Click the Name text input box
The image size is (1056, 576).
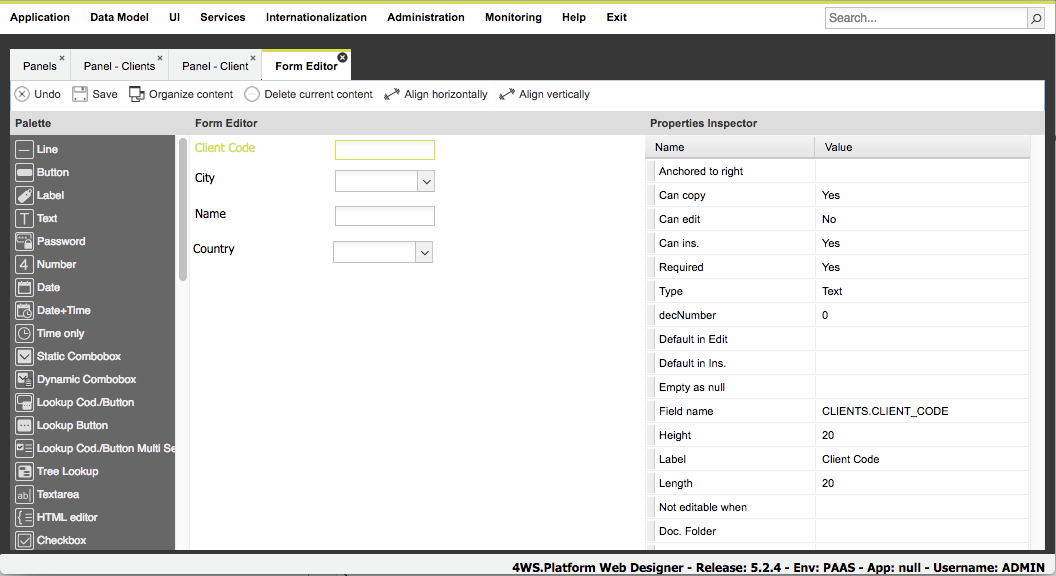point(385,216)
